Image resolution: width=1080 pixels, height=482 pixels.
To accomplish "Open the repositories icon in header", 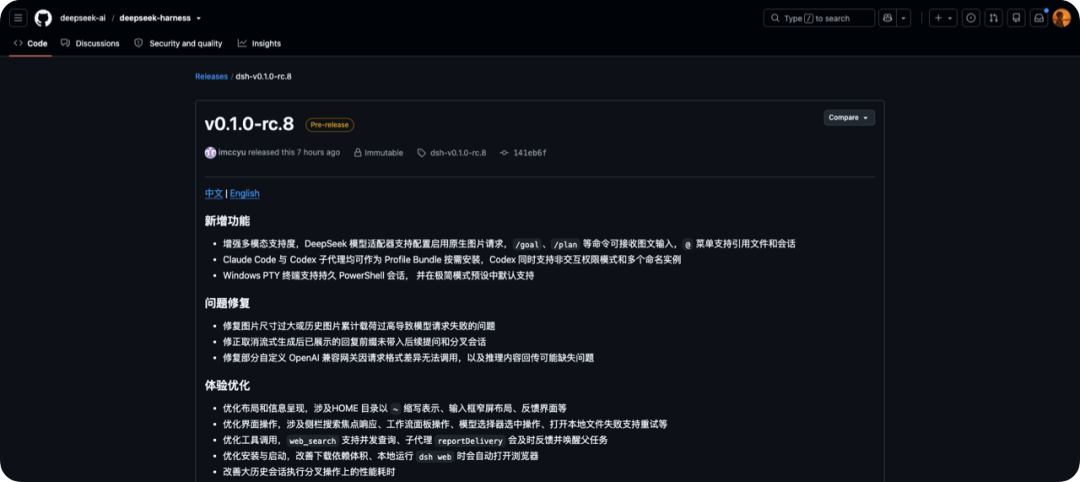I will [x=1016, y=18].
